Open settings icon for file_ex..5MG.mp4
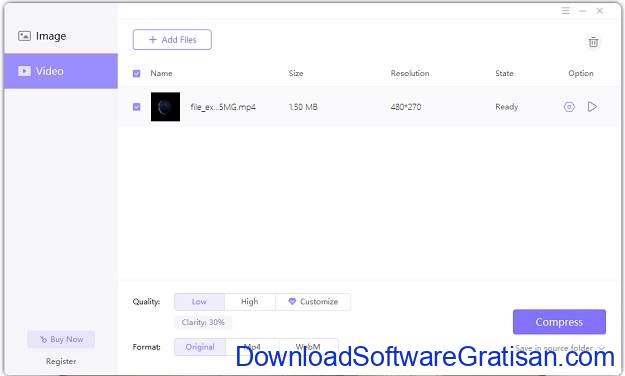 point(569,107)
